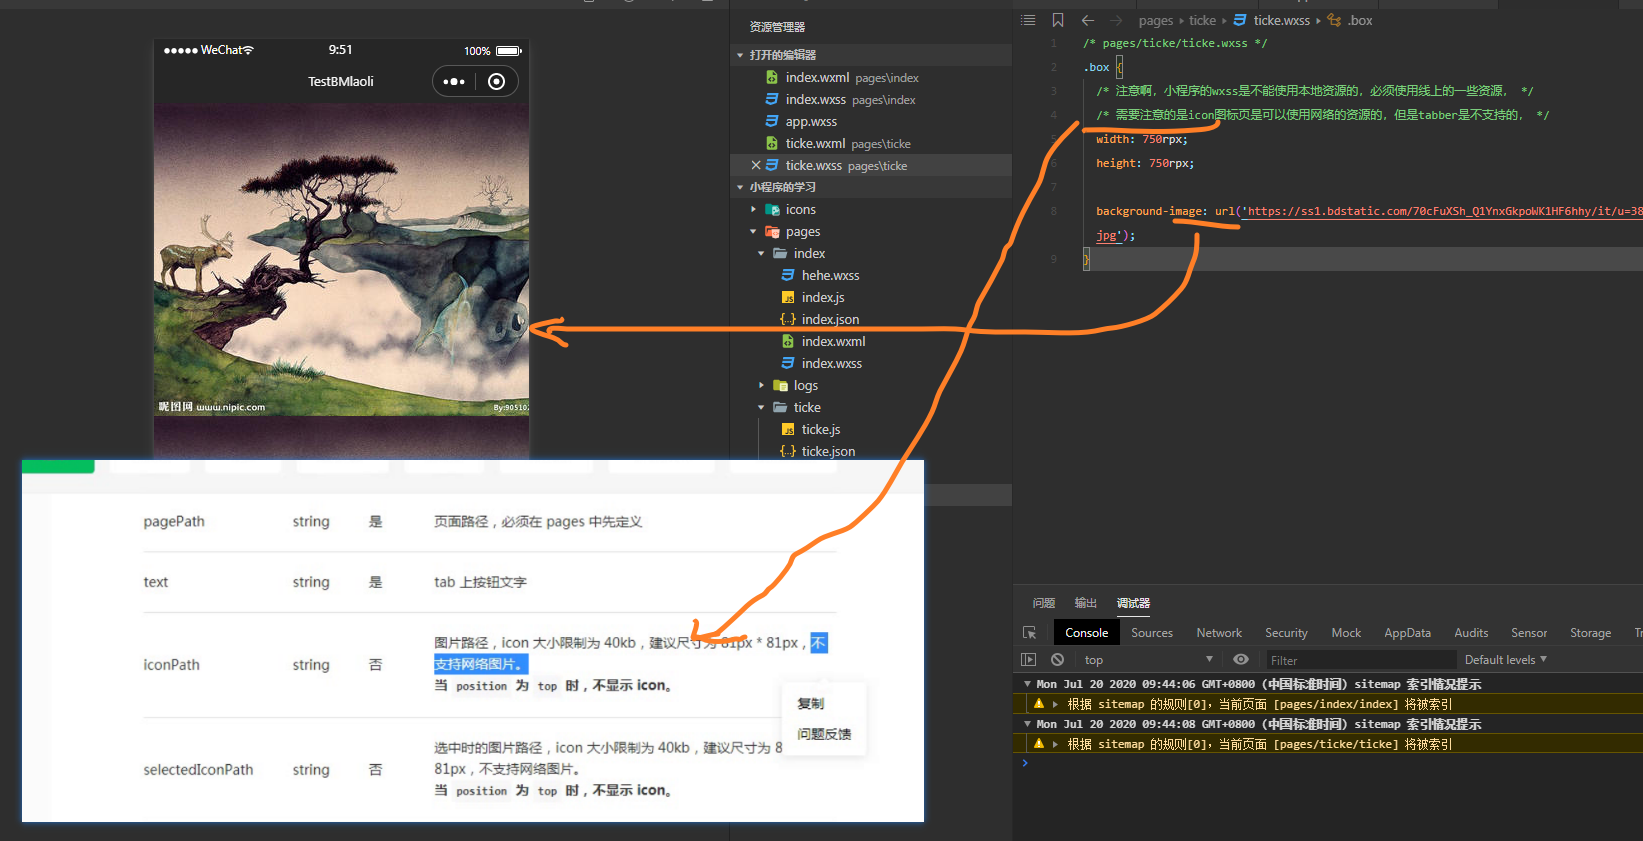Clear the console with the circle-slash icon
This screenshot has width=1643, height=841.
(1058, 660)
